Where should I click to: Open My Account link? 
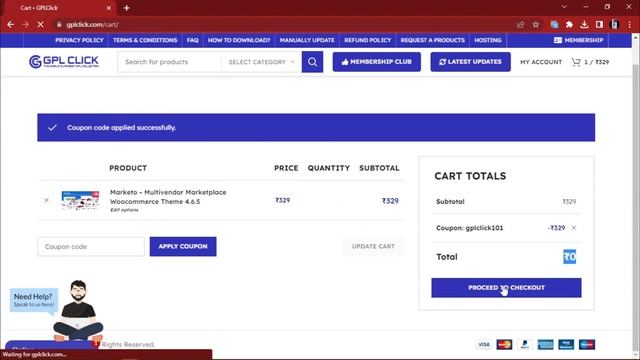541,62
